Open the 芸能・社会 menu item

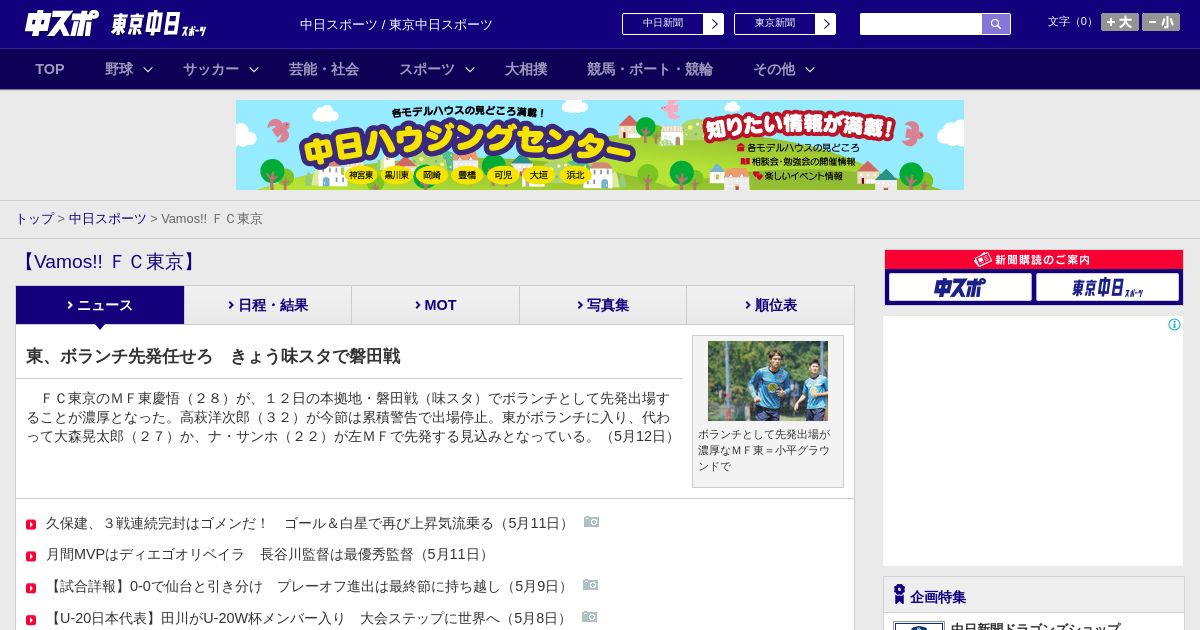324,69
